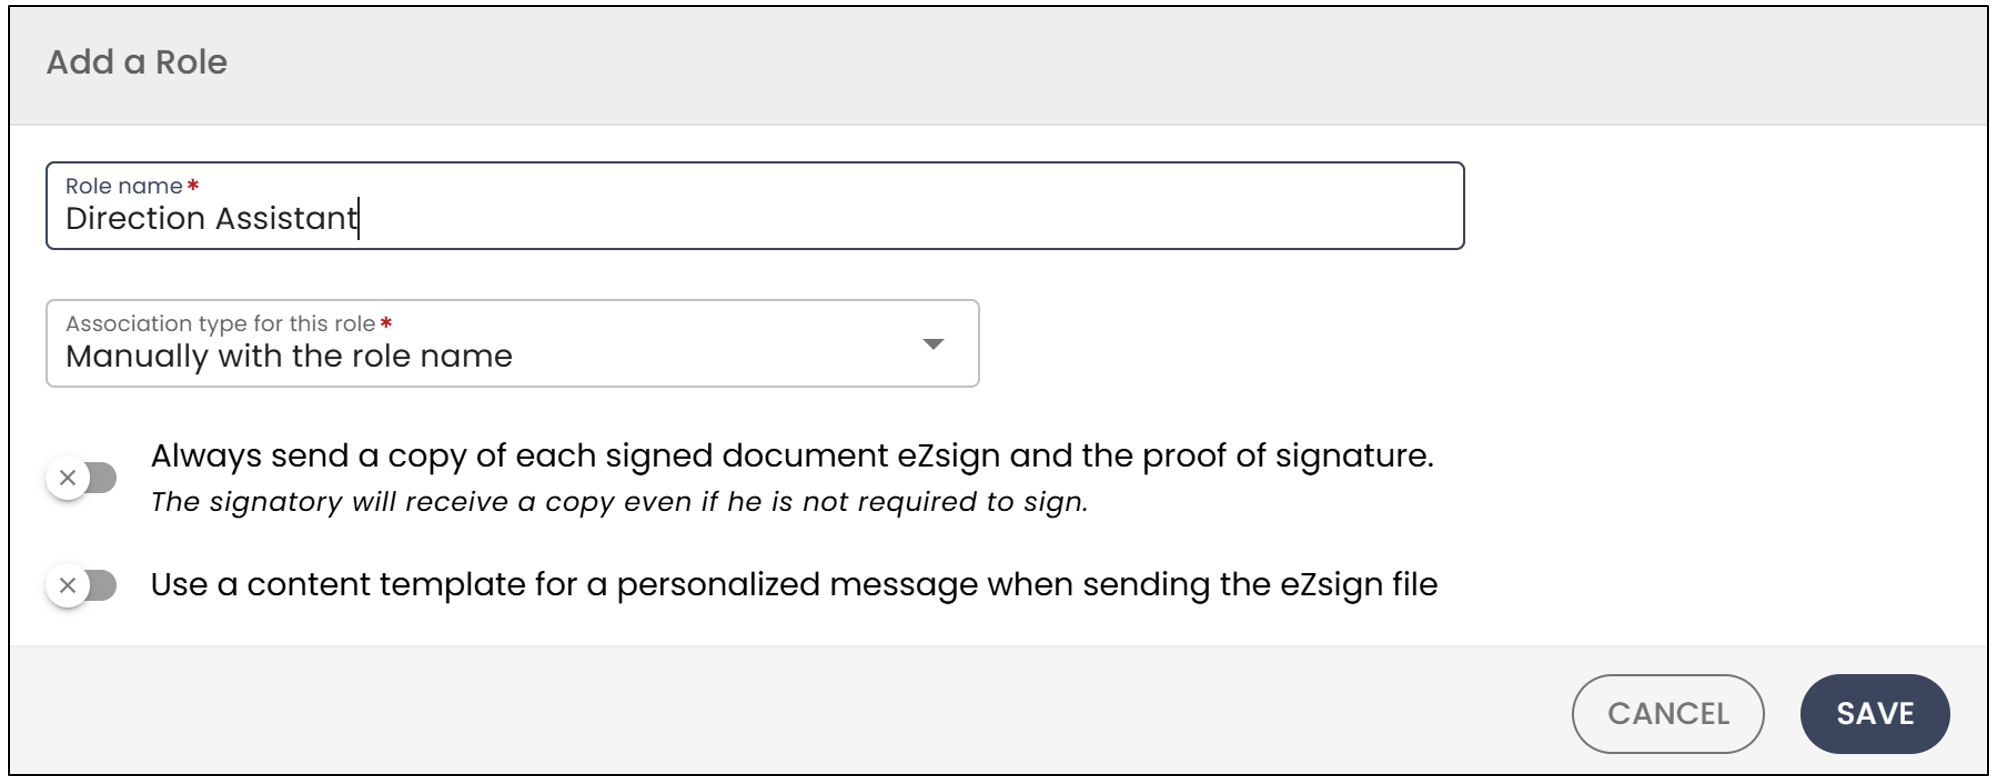Screen dimensions: 2001x782
Task: Click the 'Use a content template' label text
Action: 794,585
